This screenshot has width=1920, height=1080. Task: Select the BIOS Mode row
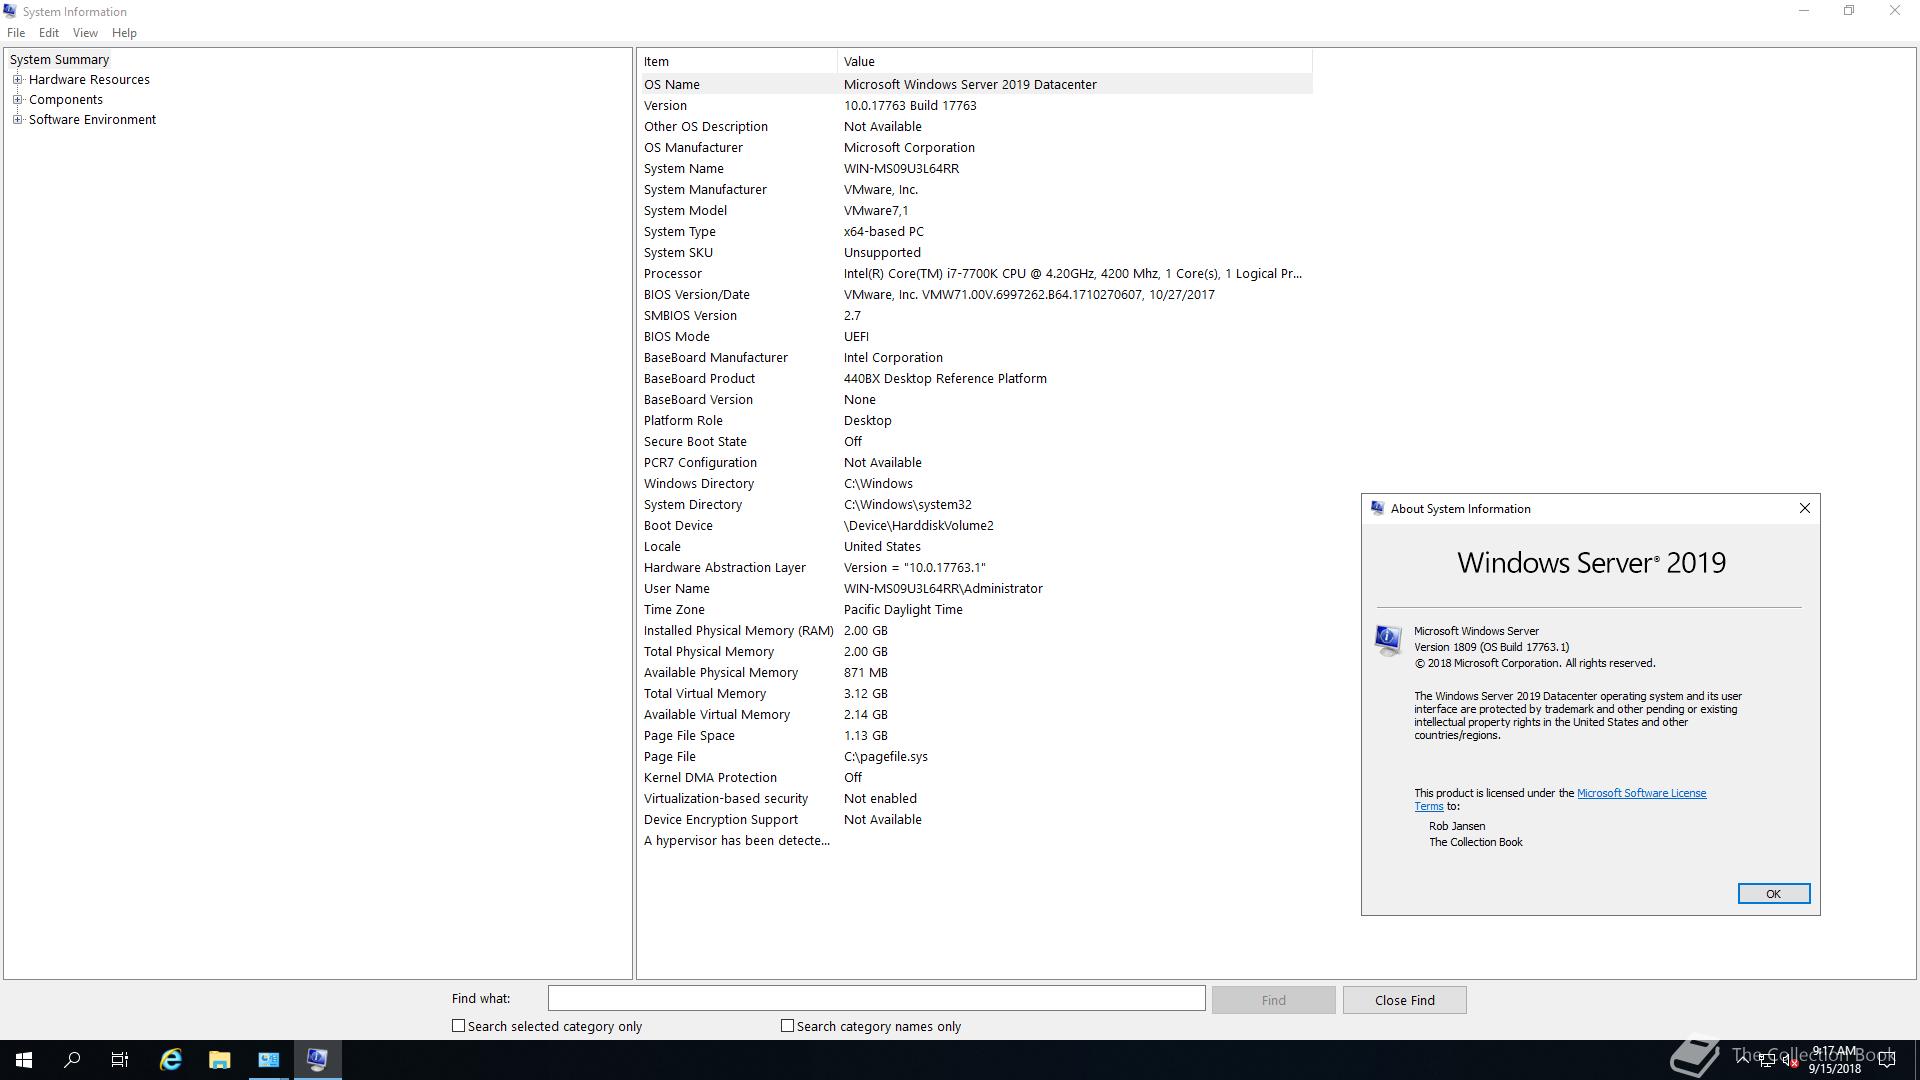point(976,336)
